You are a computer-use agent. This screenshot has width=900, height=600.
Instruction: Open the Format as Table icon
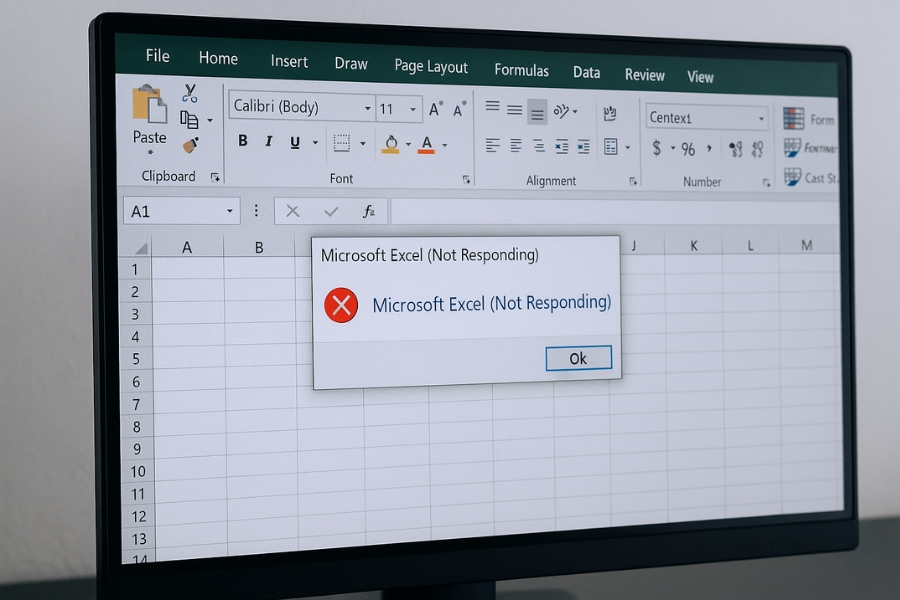coord(793,148)
